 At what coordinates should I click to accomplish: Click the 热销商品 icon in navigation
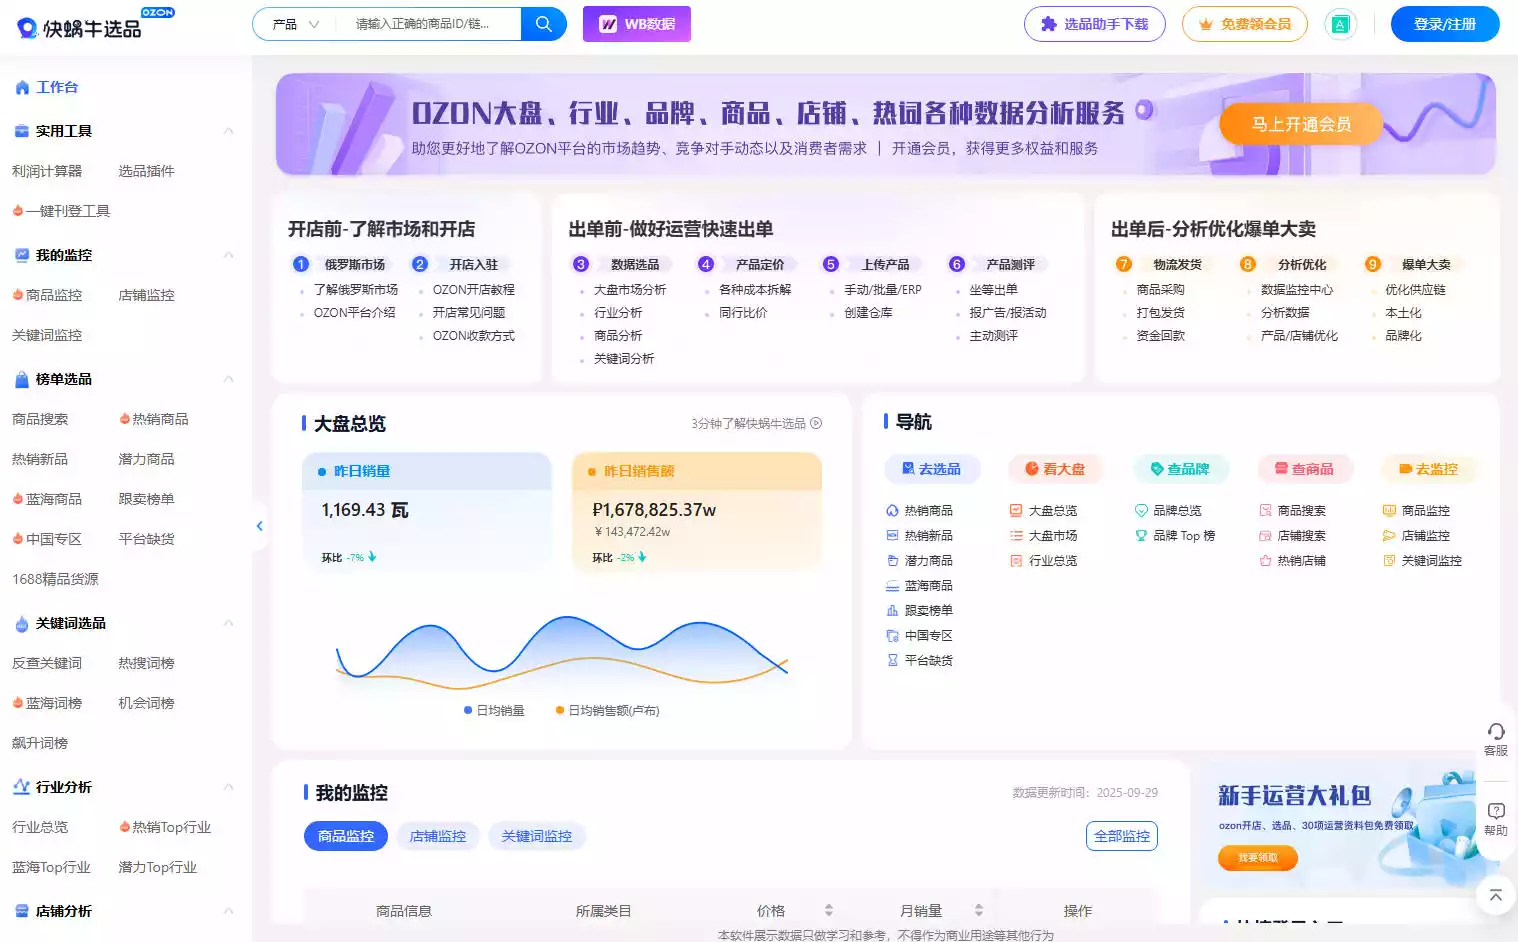coord(892,510)
